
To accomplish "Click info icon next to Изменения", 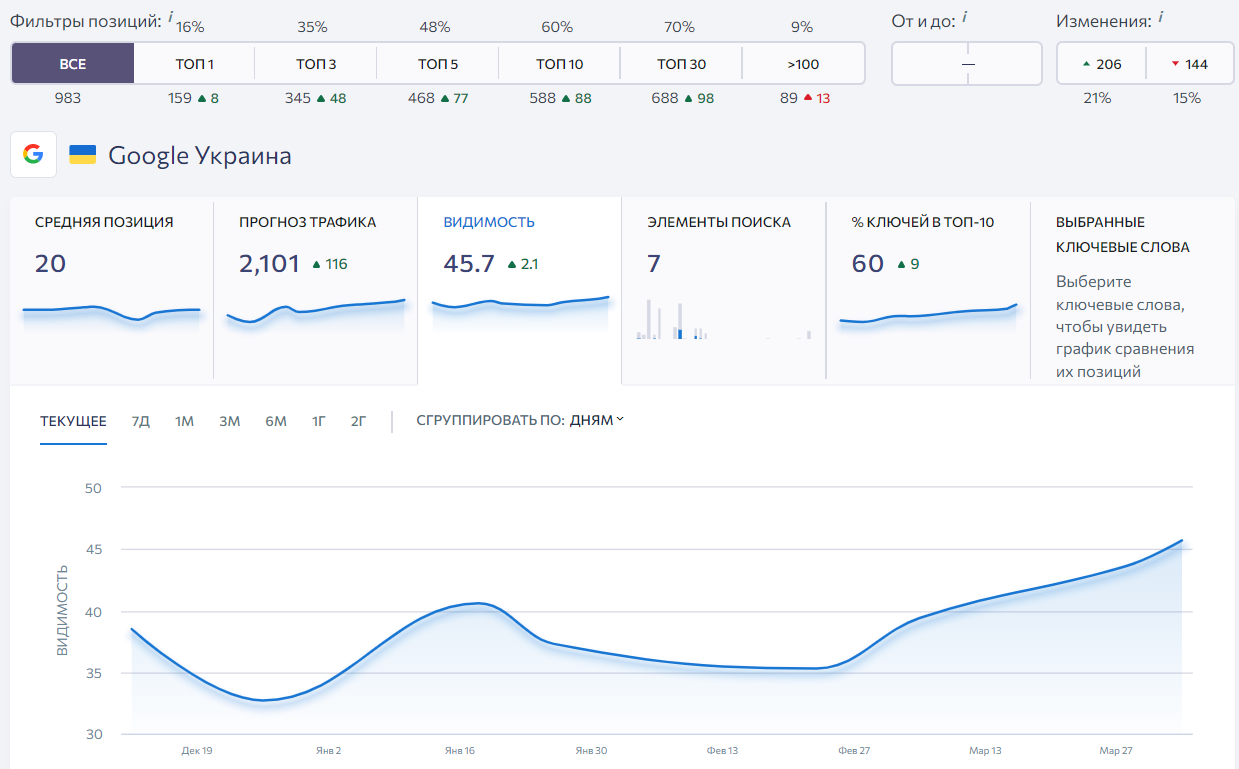I will (1161, 17).
